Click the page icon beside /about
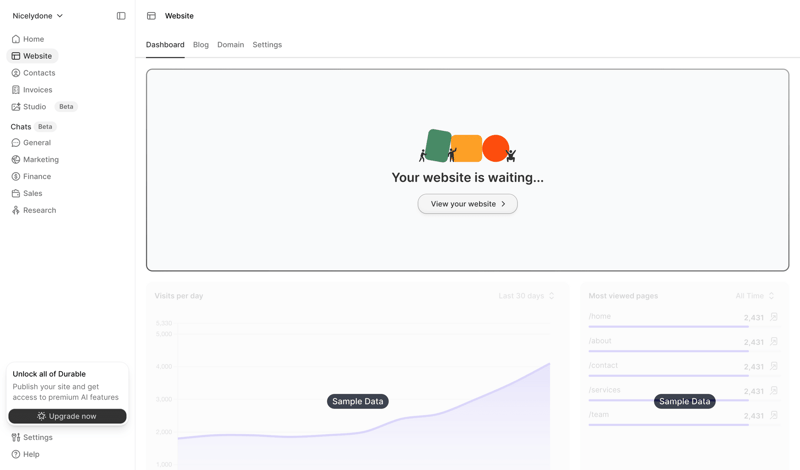 click(x=774, y=342)
